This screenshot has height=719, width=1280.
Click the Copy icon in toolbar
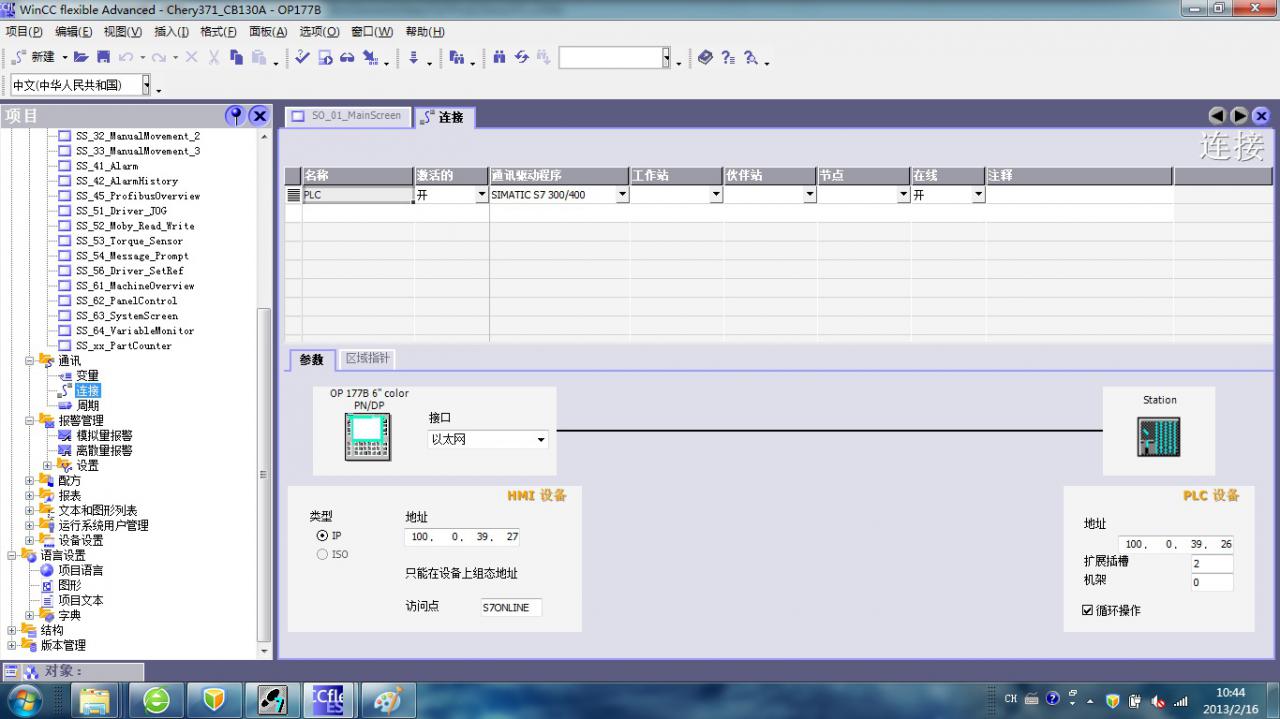[x=237, y=58]
